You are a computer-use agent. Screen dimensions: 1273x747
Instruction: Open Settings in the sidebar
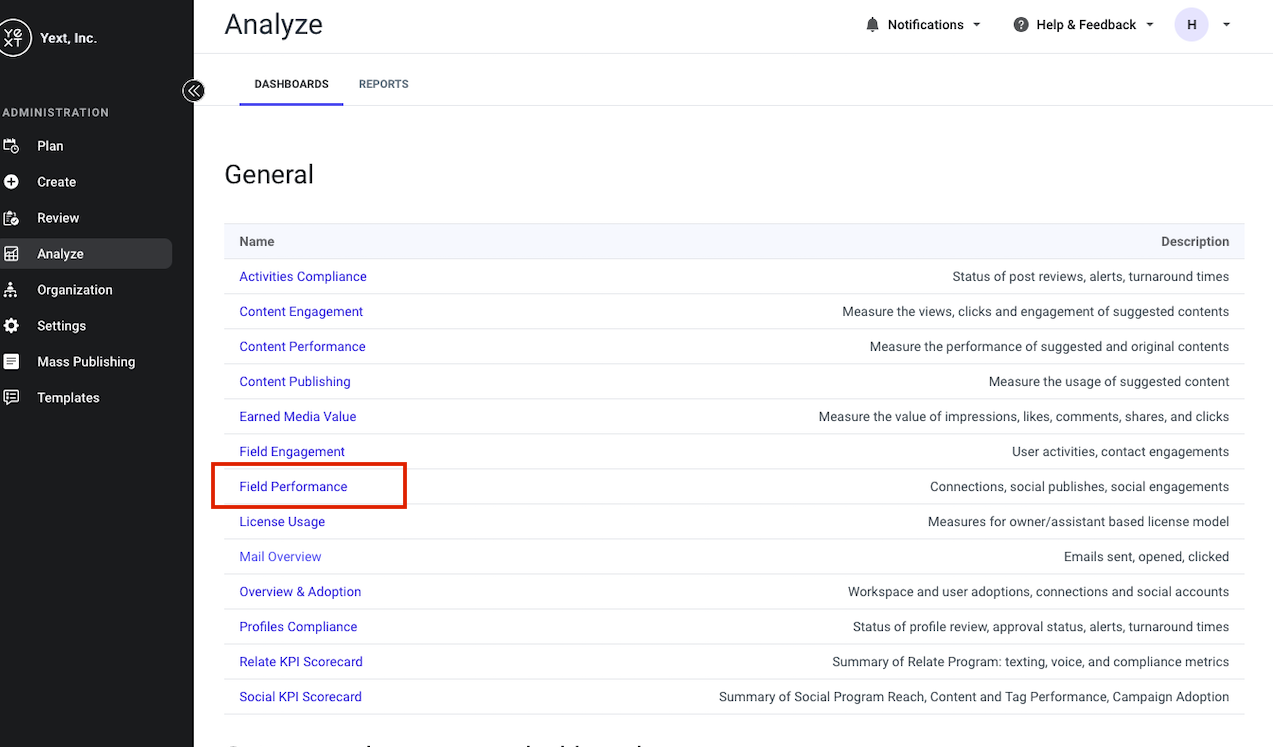click(62, 326)
